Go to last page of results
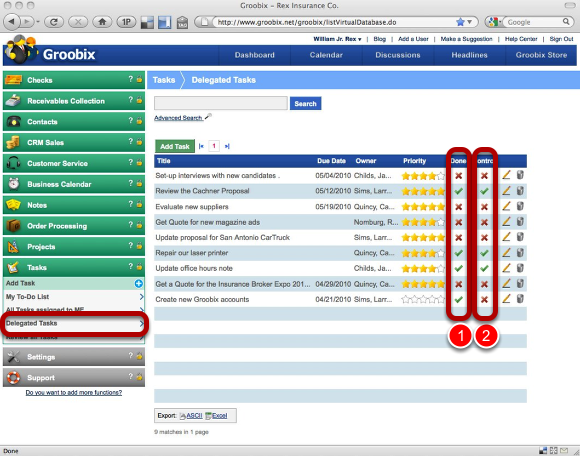The height and width of the screenshot is (456, 580). [x=227, y=146]
